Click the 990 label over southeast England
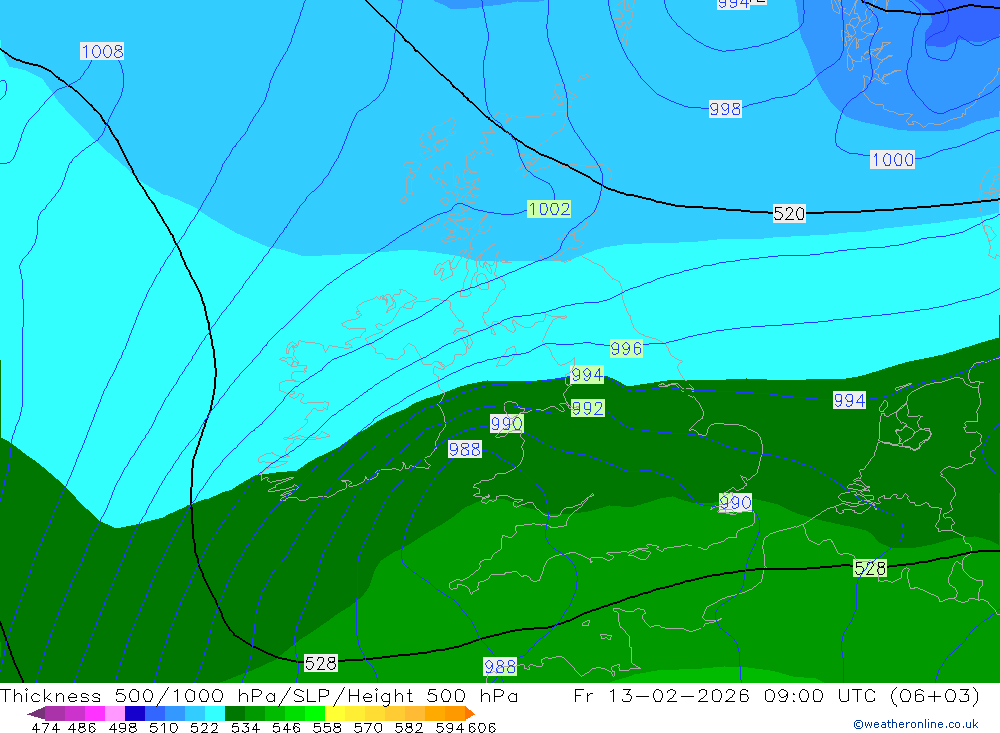1000x733 pixels. pos(735,503)
